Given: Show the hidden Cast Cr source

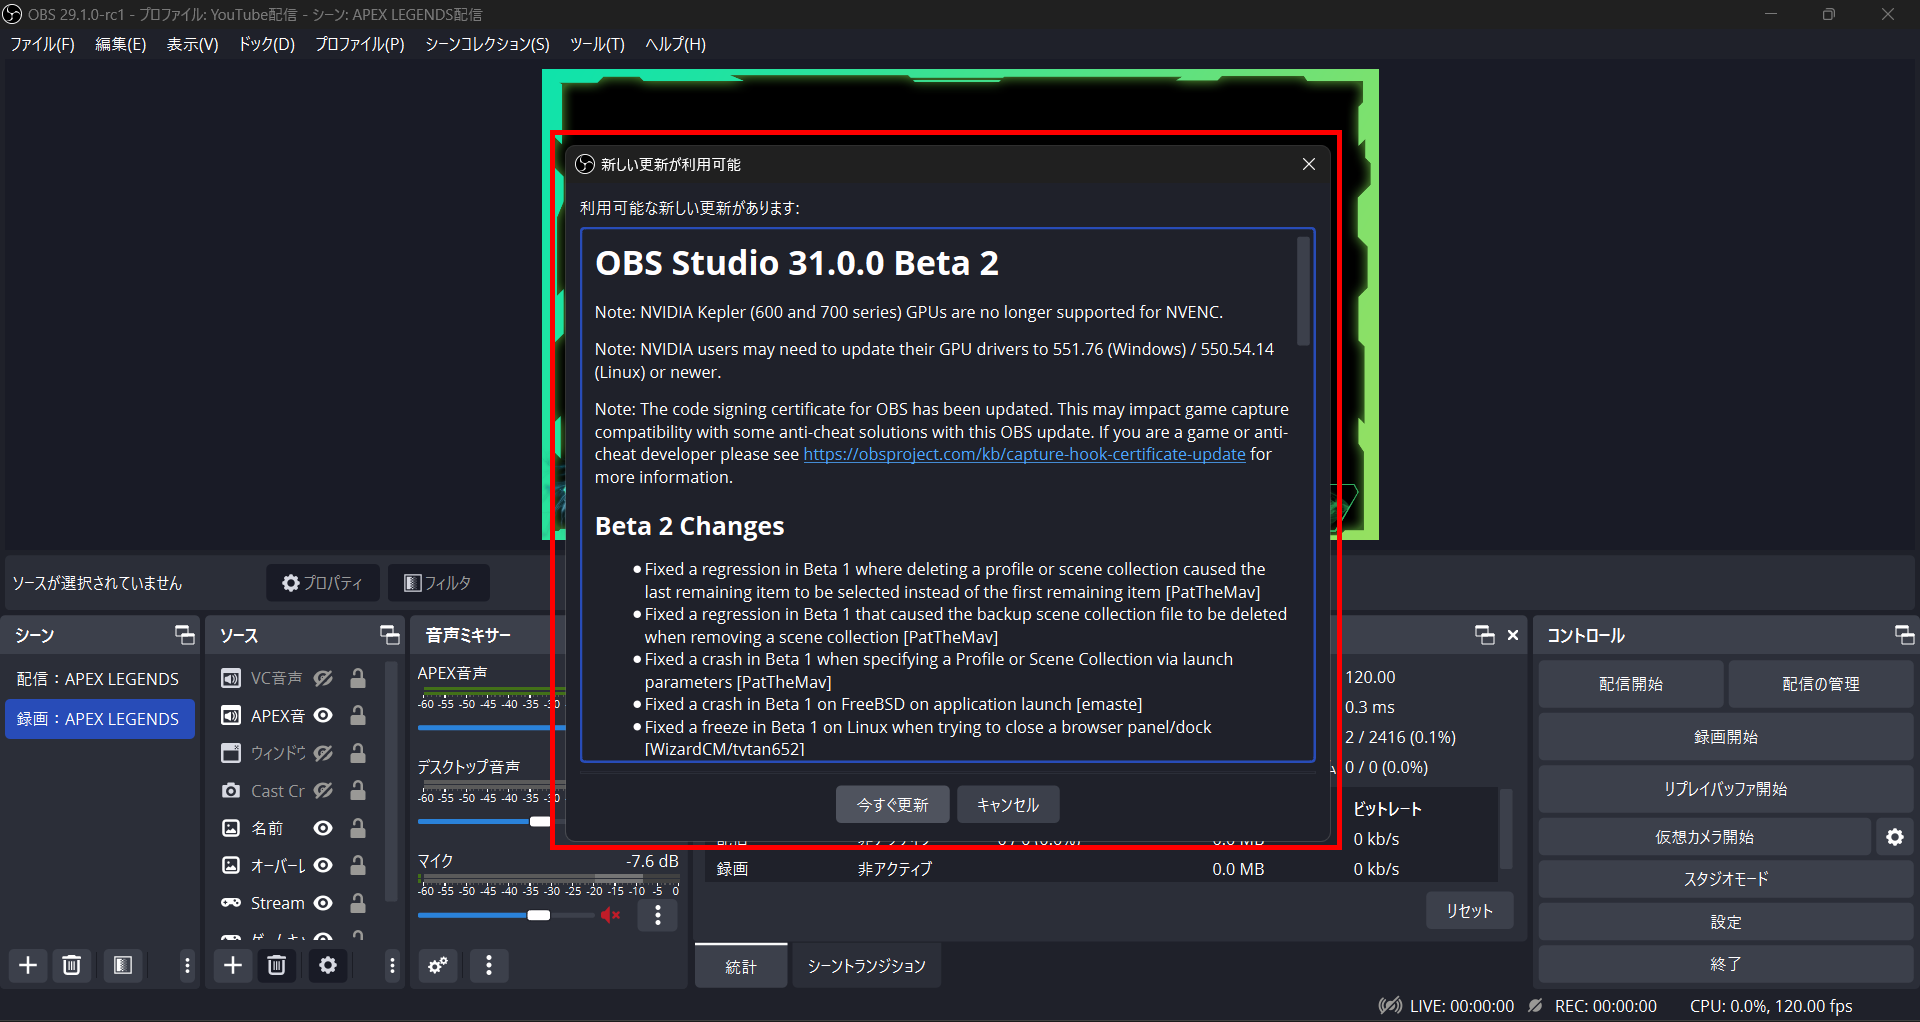Looking at the screenshot, I should (x=323, y=790).
